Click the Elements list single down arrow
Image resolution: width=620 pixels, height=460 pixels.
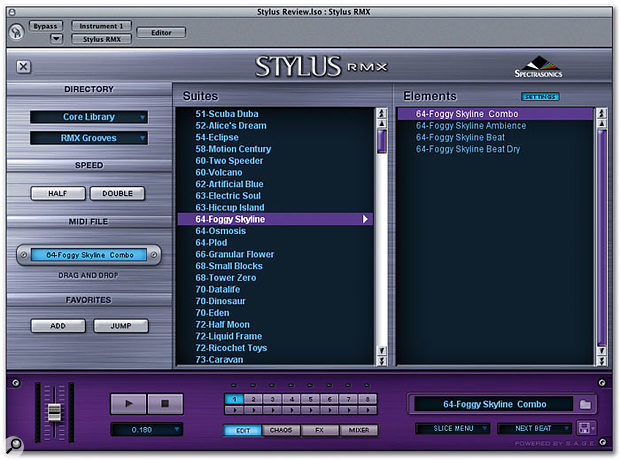[x=601, y=350]
